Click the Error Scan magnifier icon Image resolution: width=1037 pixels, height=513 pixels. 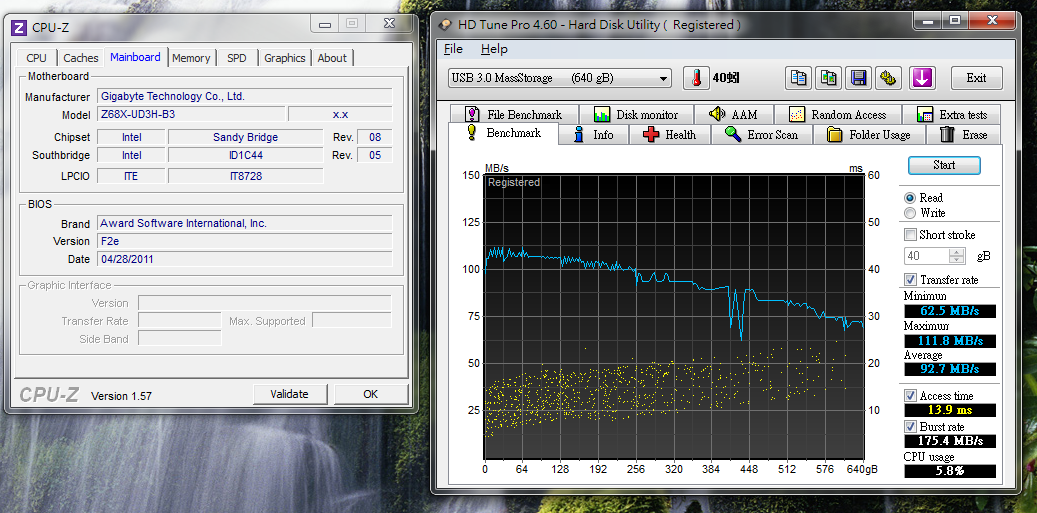pos(732,134)
